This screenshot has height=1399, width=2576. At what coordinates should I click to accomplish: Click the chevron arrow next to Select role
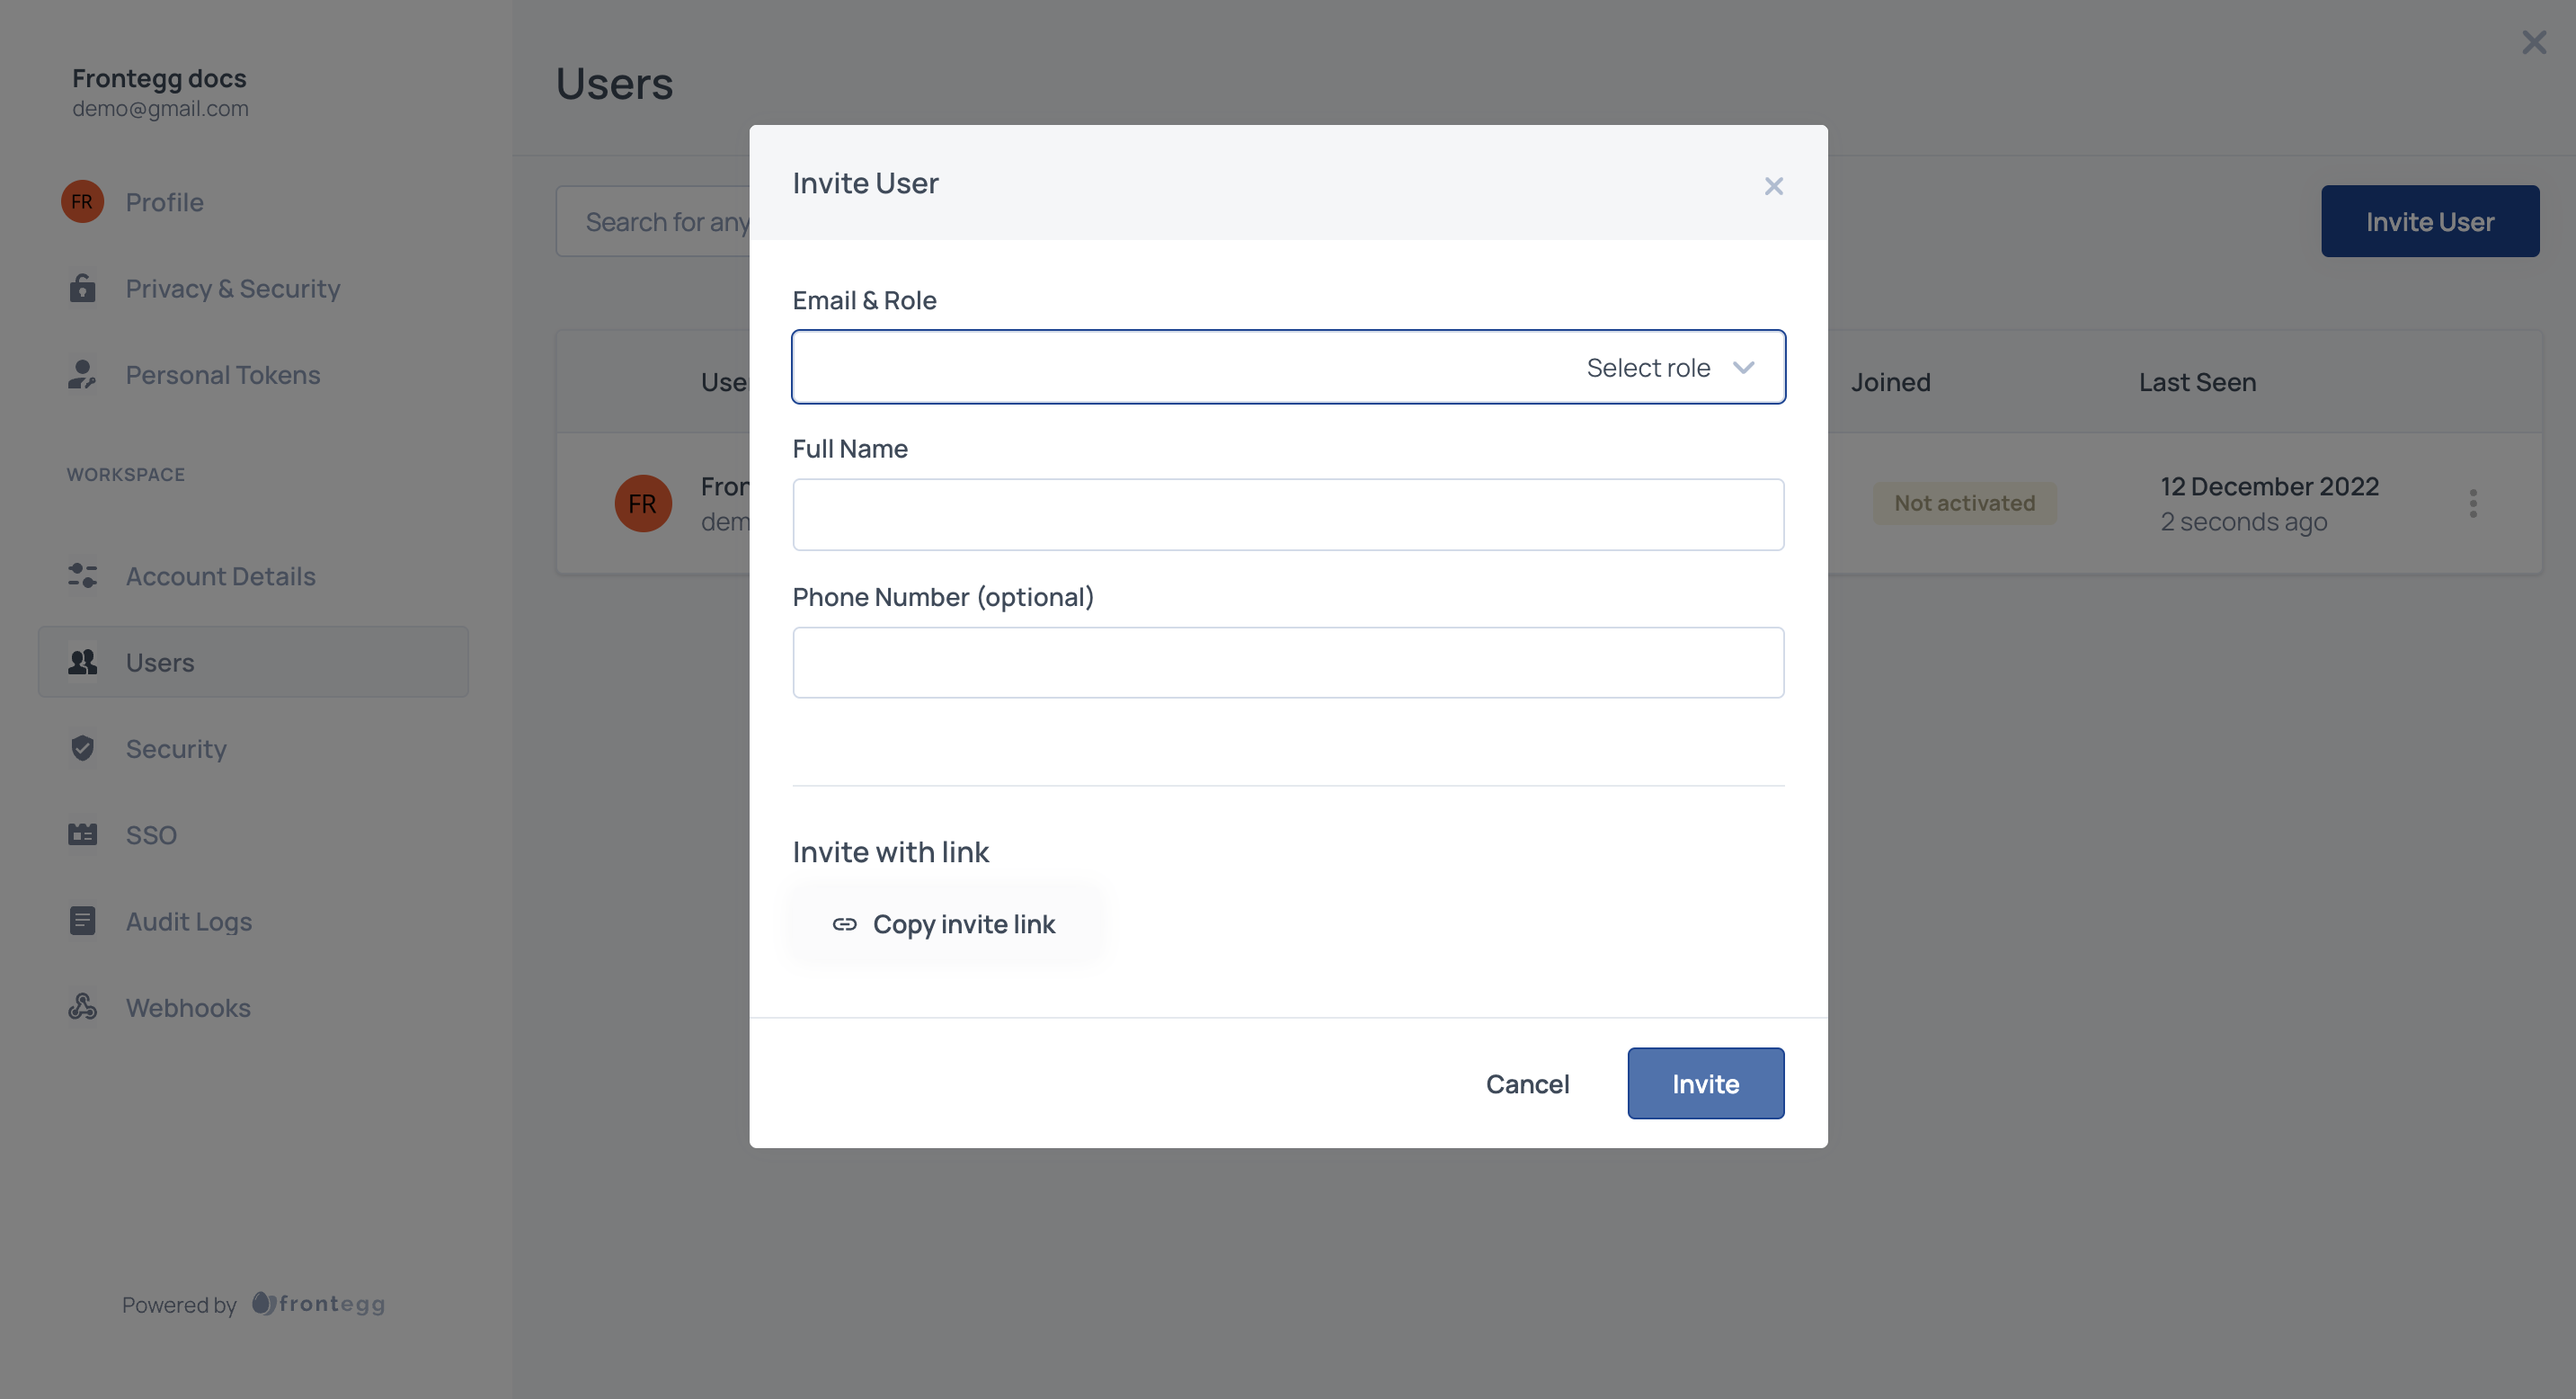pyautogui.click(x=1744, y=368)
